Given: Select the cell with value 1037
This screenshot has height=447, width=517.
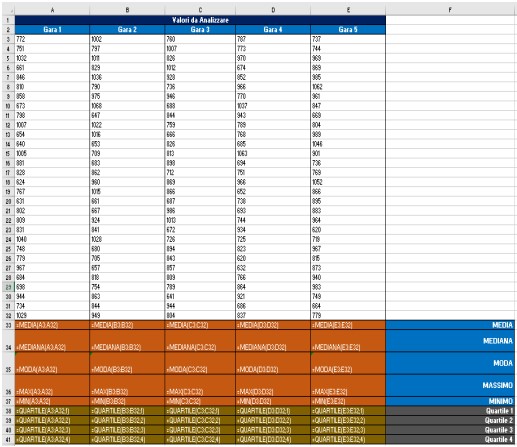Looking at the screenshot, I should pyautogui.click(x=273, y=106).
